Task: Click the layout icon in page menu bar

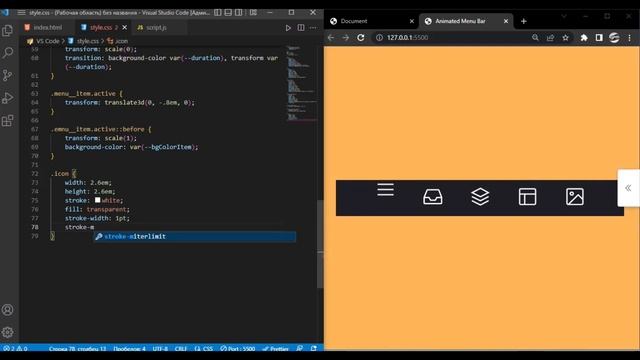Action: pos(527,197)
